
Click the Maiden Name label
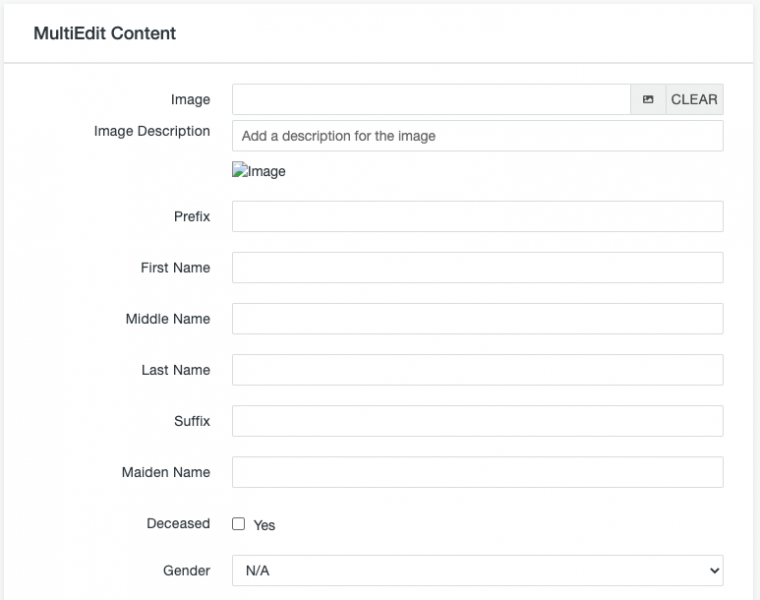click(166, 471)
